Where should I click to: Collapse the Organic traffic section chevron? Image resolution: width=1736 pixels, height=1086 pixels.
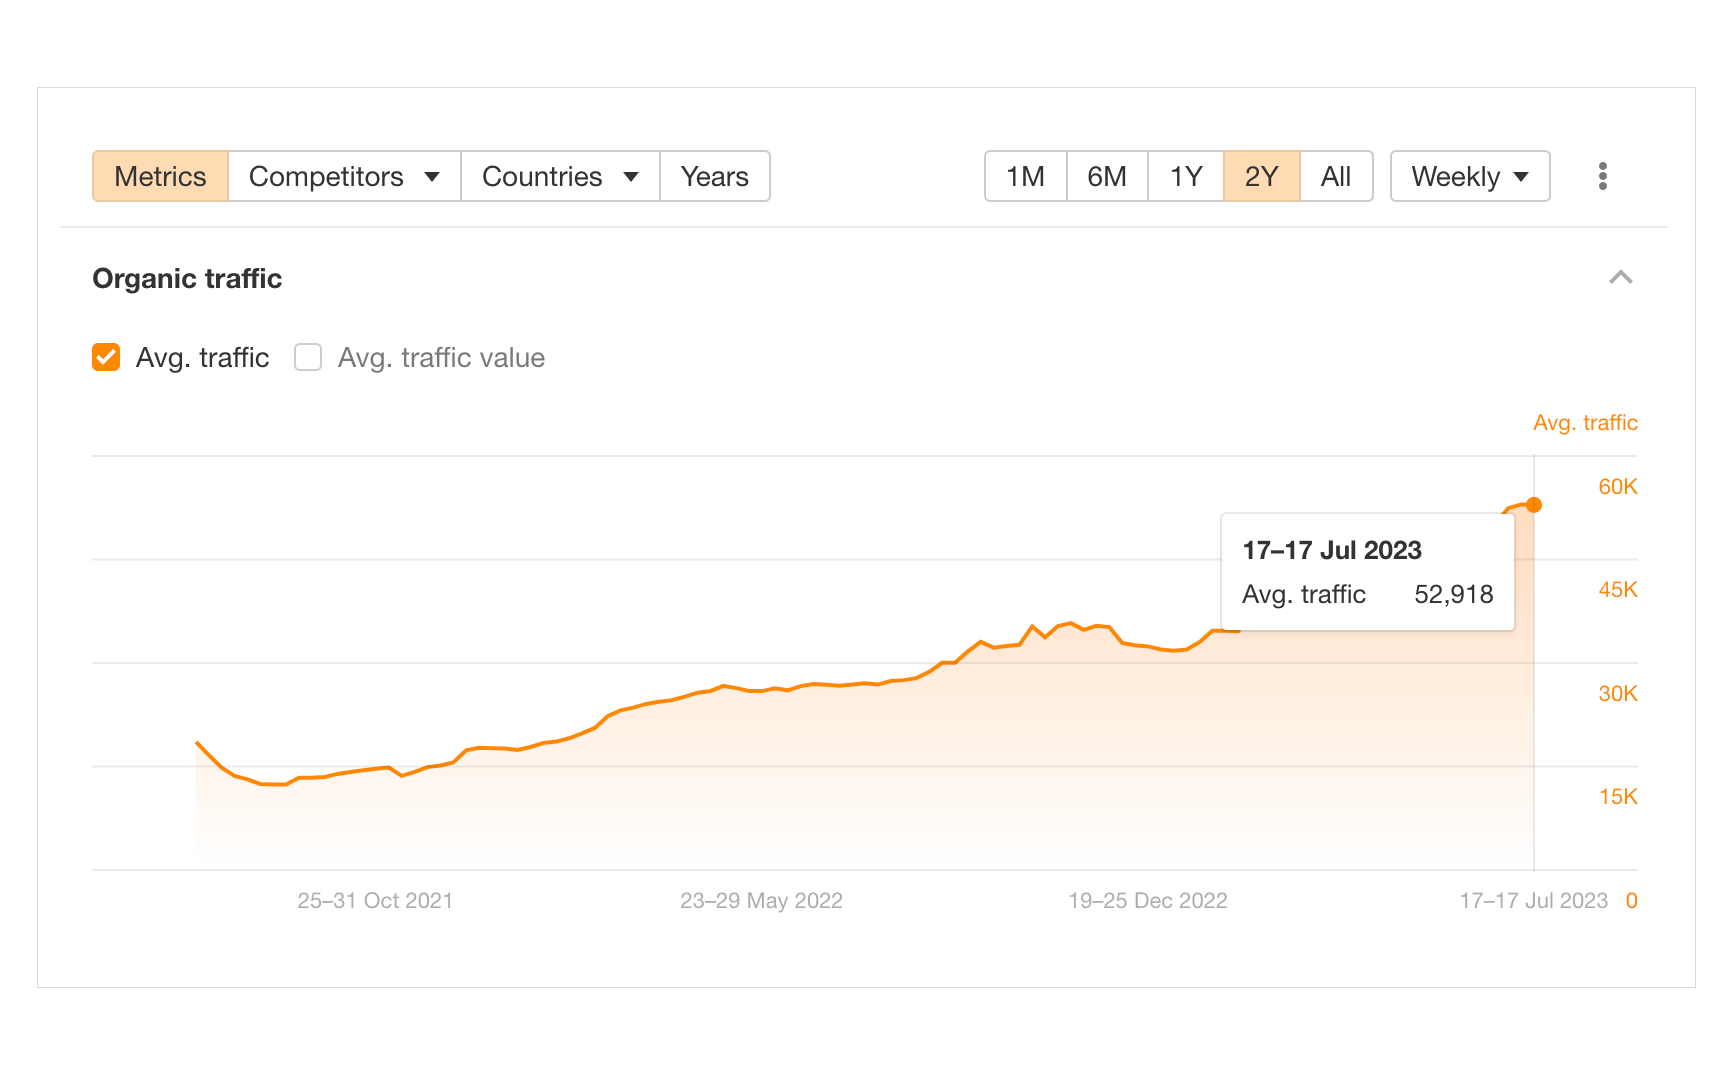[1620, 277]
